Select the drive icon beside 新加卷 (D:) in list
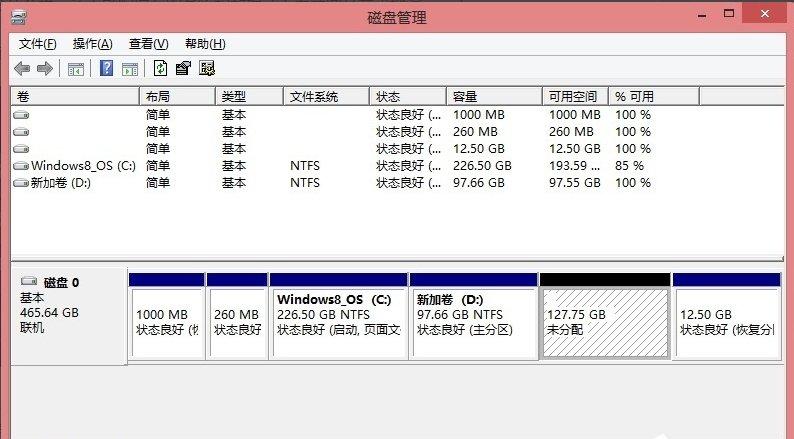 [21, 183]
